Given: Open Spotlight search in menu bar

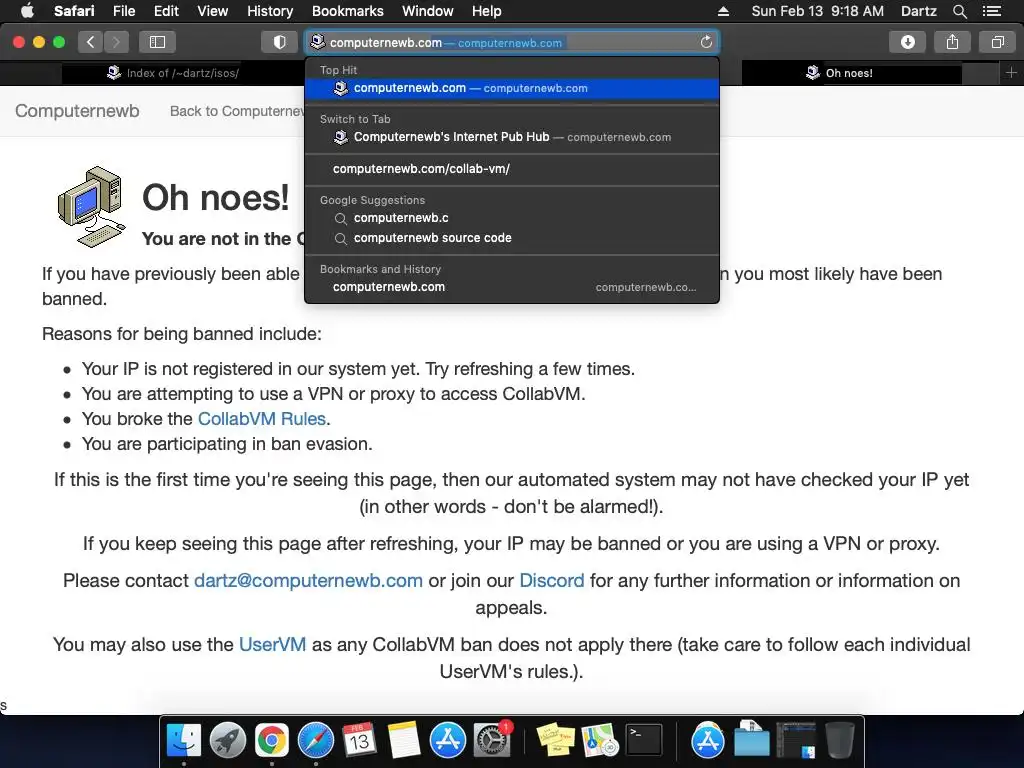Looking at the screenshot, I should tap(959, 11).
